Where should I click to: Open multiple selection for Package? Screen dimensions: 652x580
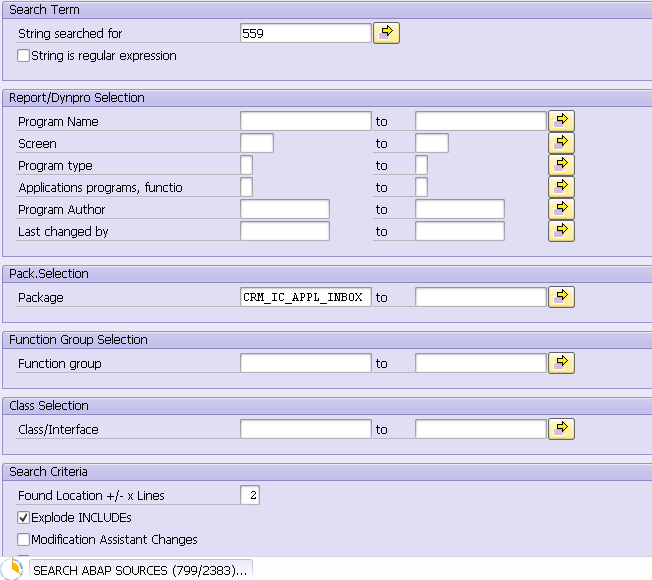coord(561,297)
